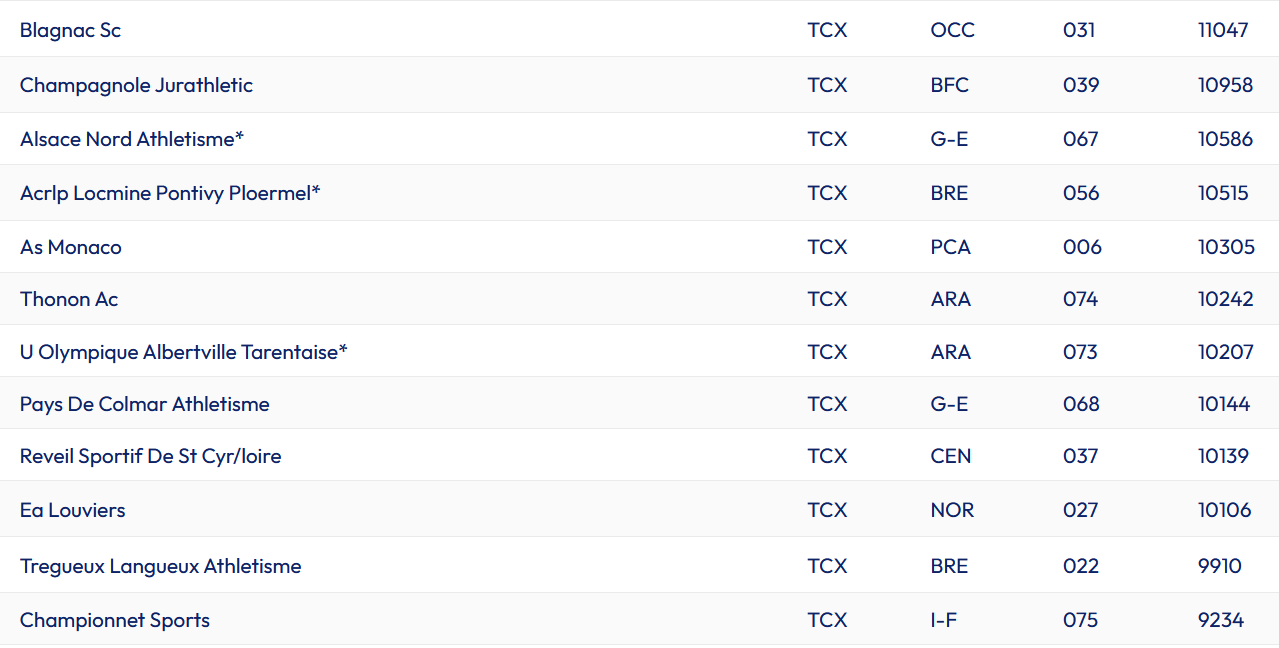Click Reveil Sportif De St Cyr/loire
Screen dimensions: 1279x648
pos(151,456)
